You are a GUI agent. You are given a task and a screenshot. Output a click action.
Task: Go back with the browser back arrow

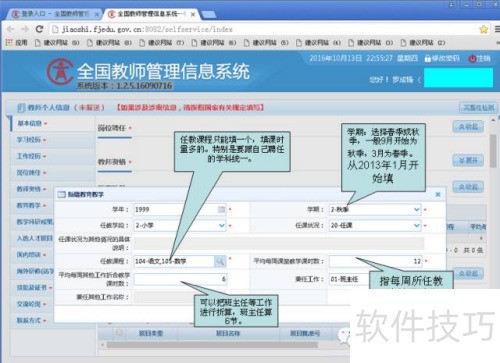click(11, 29)
